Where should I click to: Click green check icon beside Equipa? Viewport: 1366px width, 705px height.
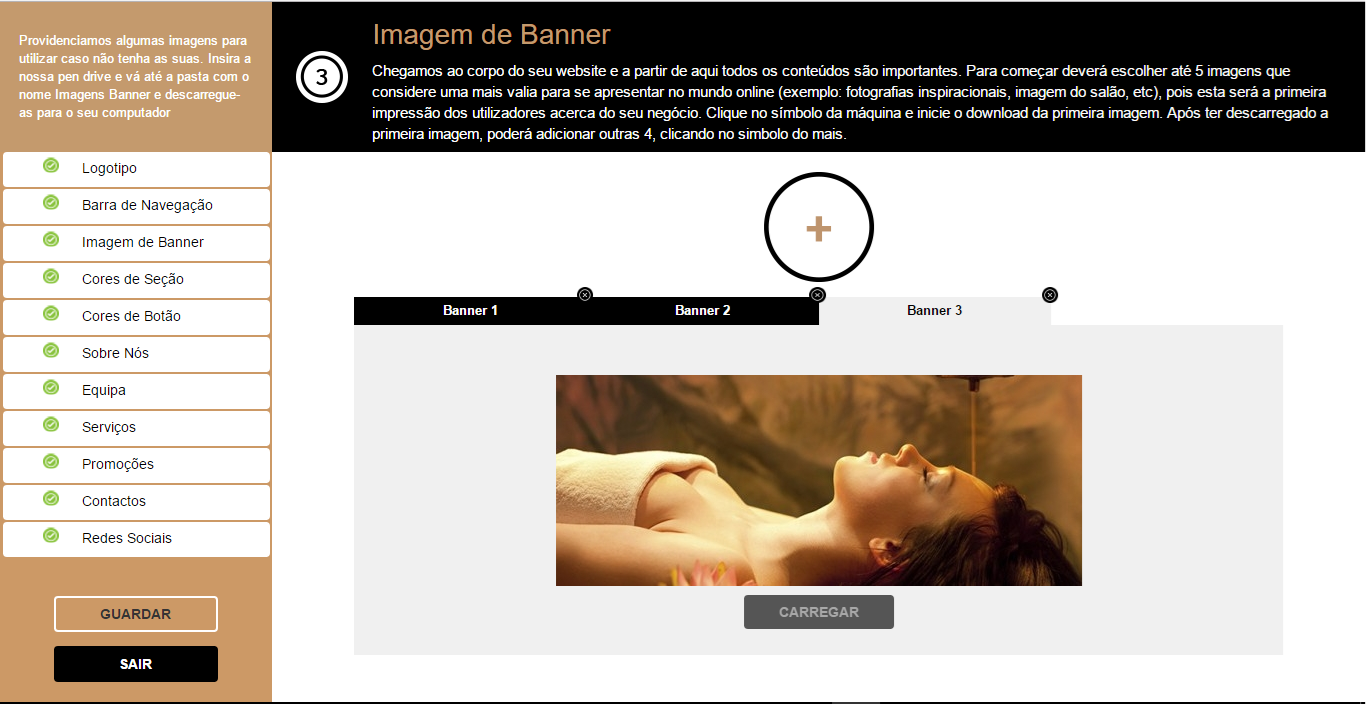pos(51,388)
